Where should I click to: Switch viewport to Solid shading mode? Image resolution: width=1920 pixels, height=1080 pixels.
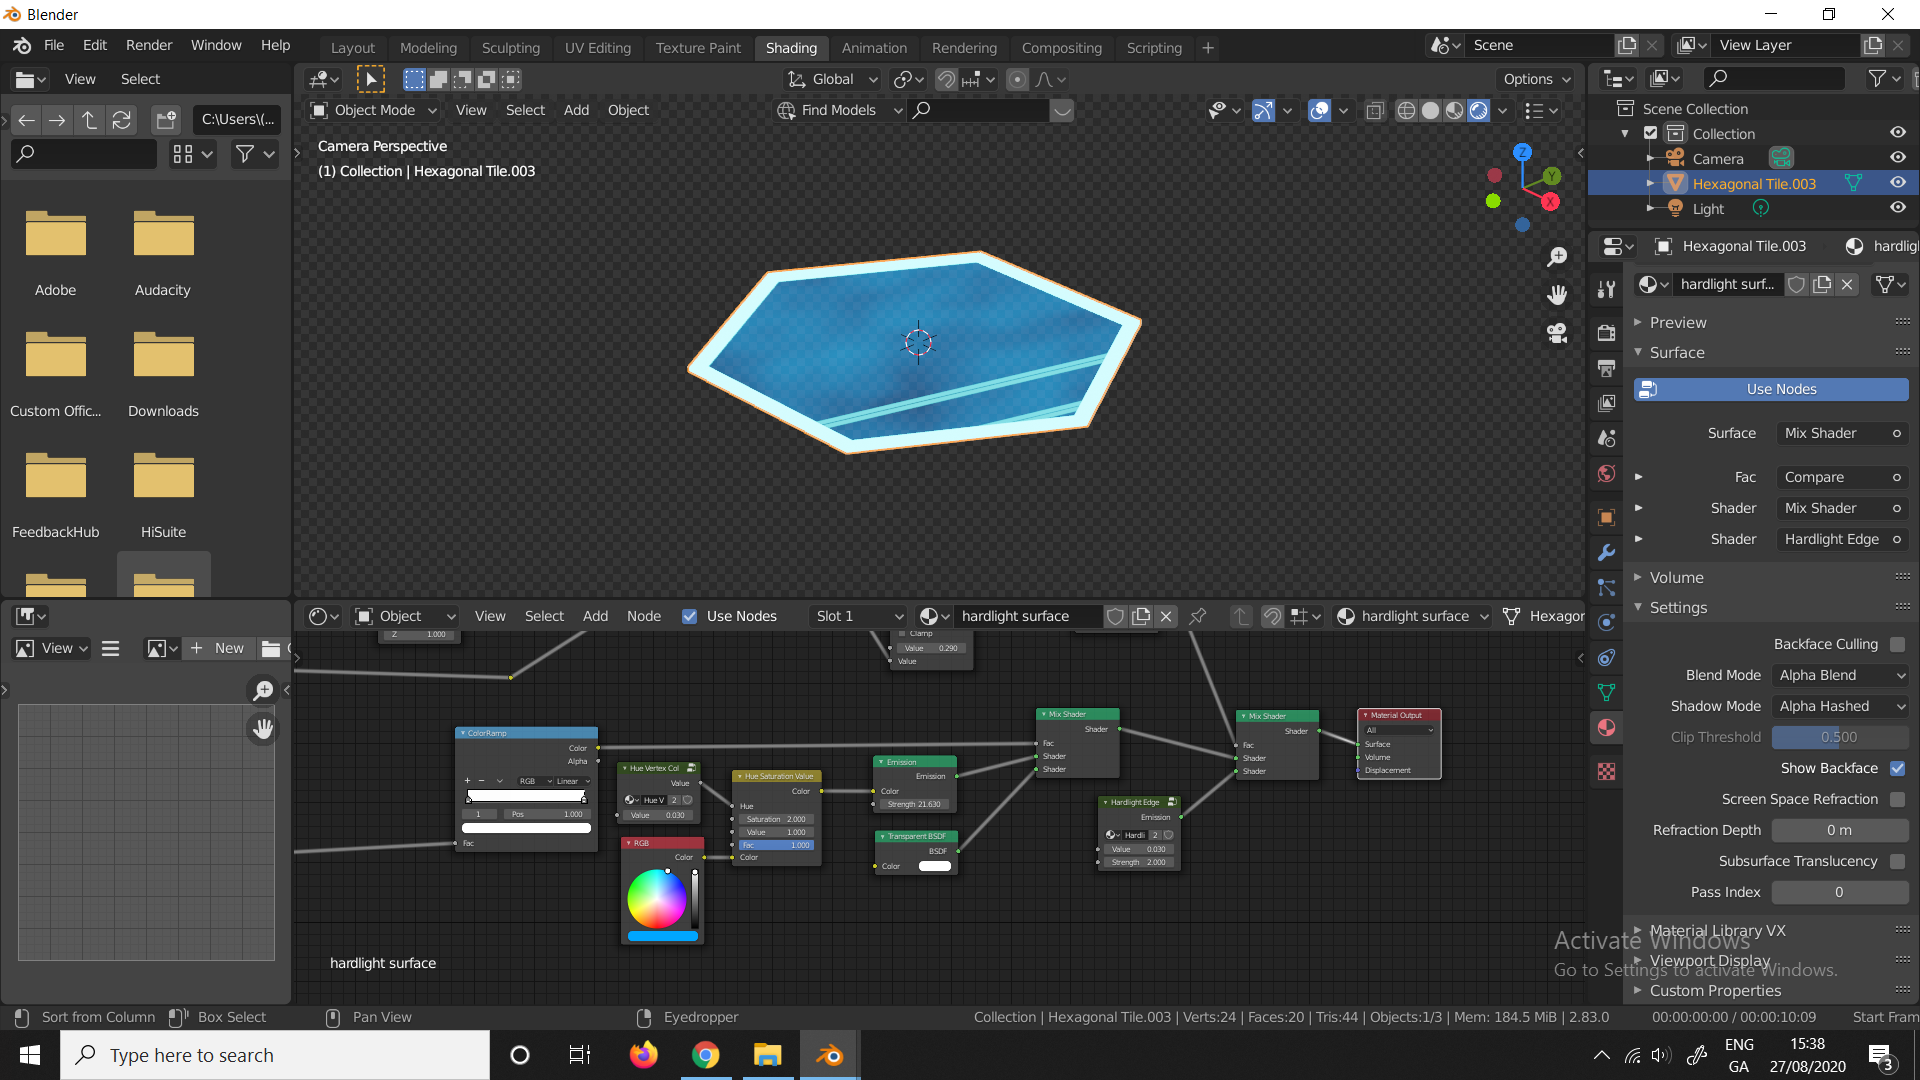pos(1430,110)
